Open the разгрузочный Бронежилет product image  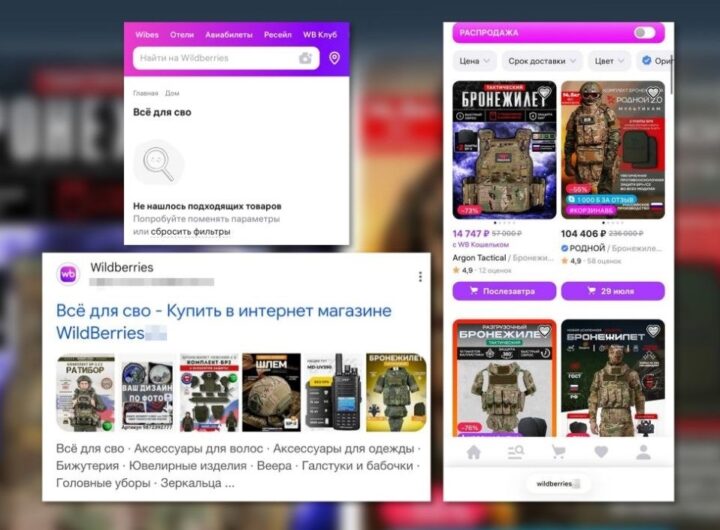click(504, 378)
